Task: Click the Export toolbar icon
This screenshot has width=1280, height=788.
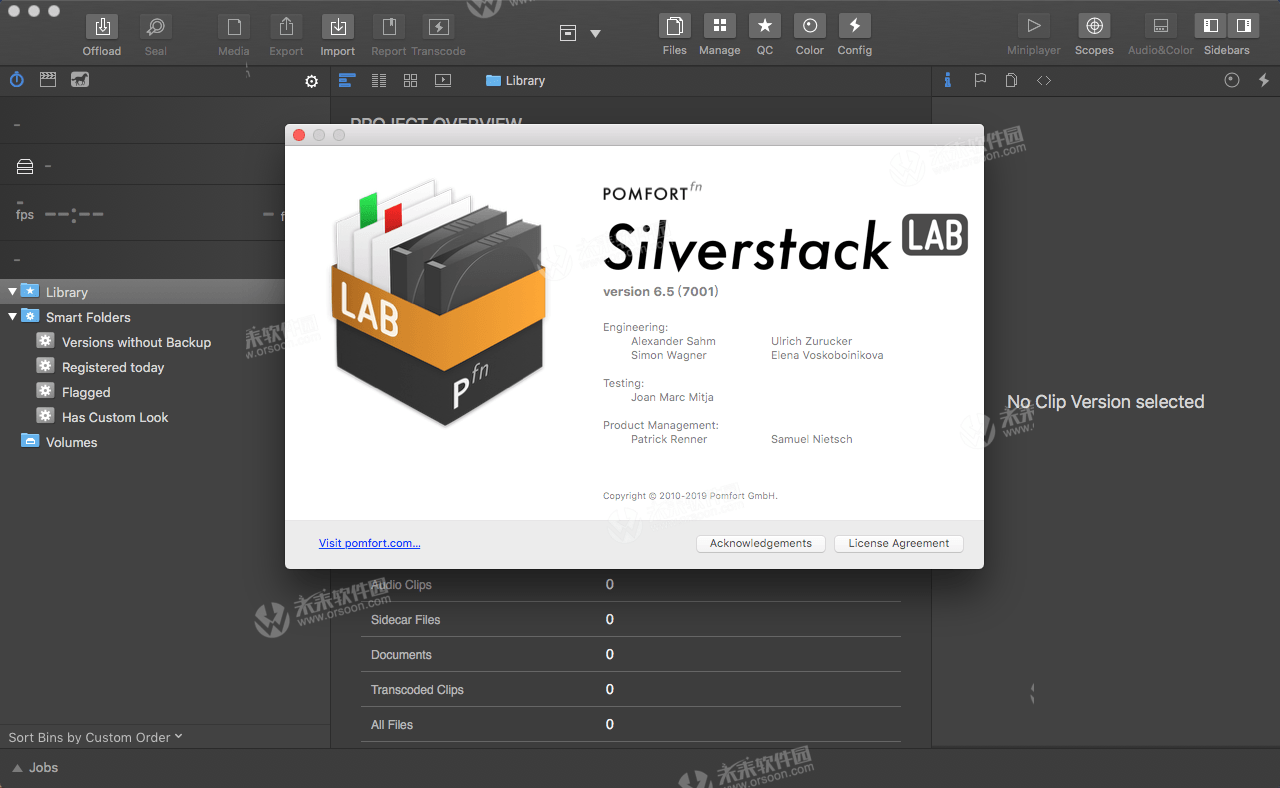Action: pyautogui.click(x=285, y=25)
